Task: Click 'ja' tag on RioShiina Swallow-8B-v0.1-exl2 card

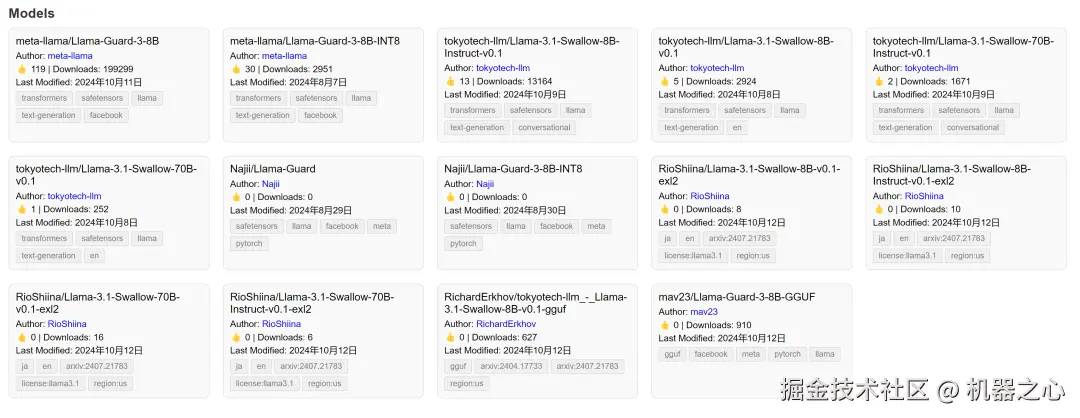Action: click(667, 239)
